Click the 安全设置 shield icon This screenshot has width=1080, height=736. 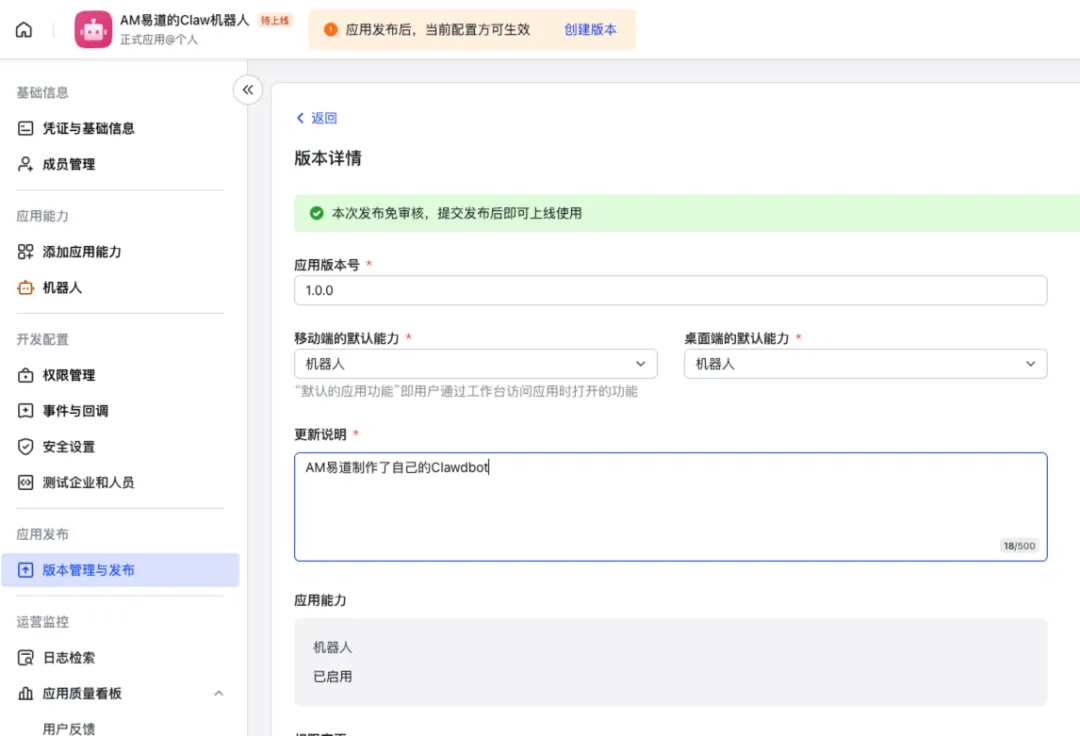coord(26,447)
